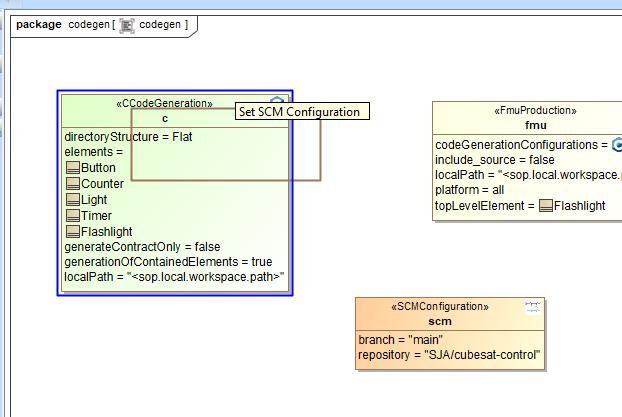Click the 'elements =' property line
This screenshot has width=622, height=417.
pos(94,152)
